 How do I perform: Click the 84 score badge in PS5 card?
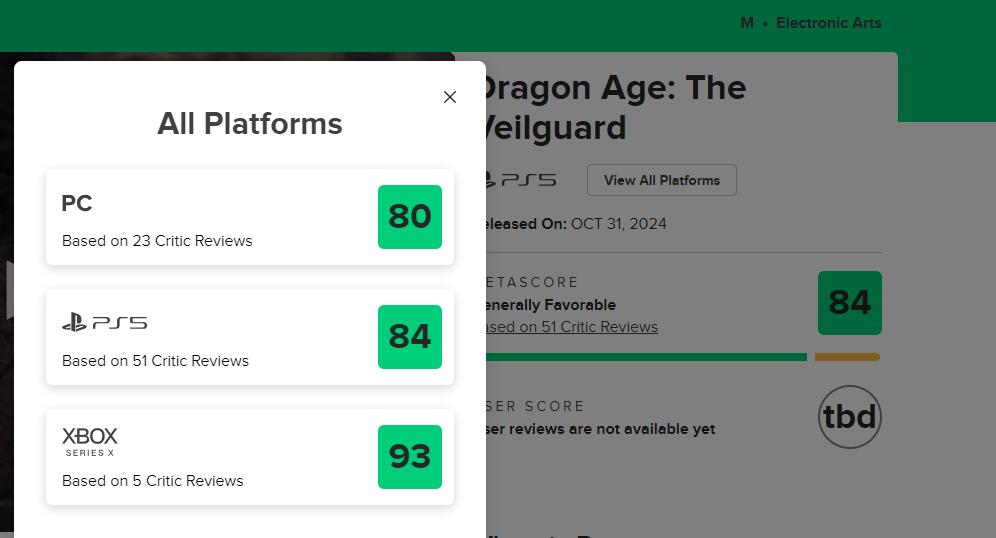point(409,337)
